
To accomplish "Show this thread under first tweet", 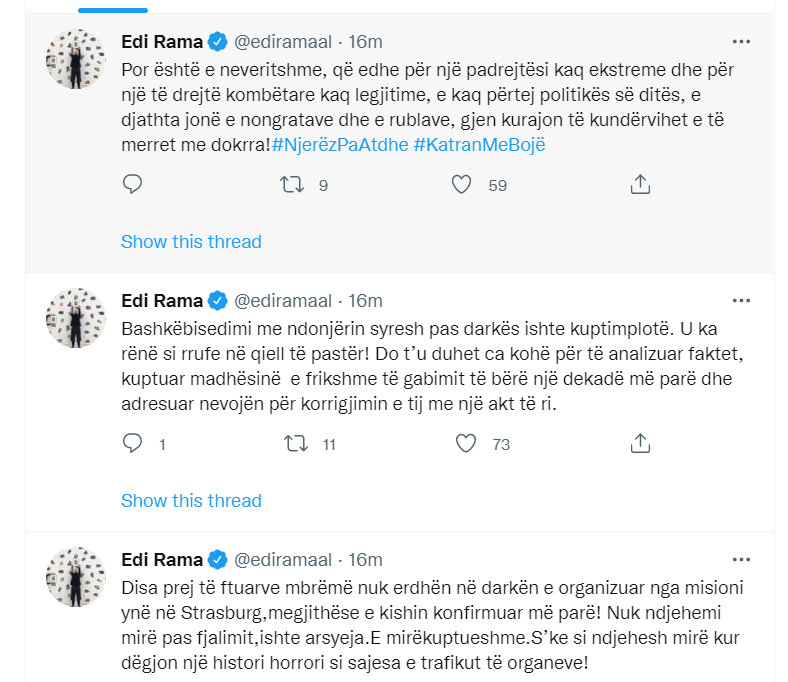I will (191, 242).
